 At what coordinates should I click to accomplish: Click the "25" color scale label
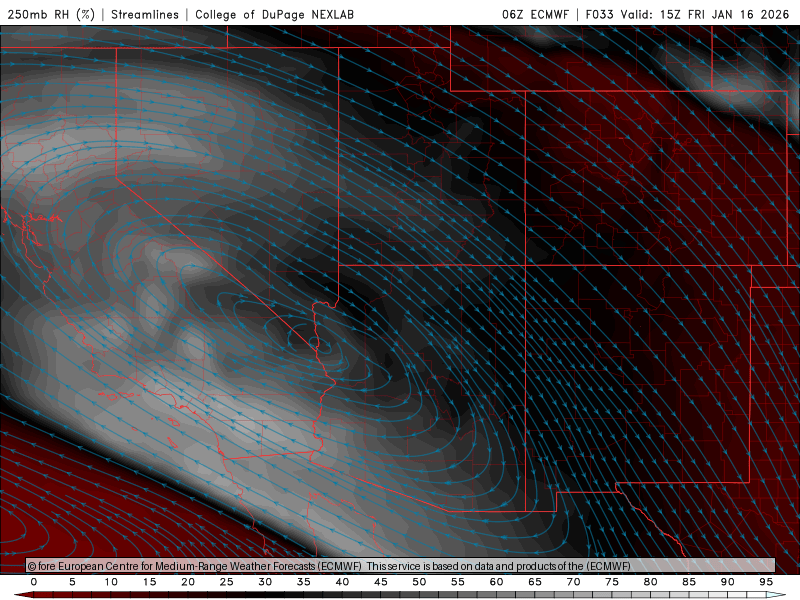tap(226, 582)
